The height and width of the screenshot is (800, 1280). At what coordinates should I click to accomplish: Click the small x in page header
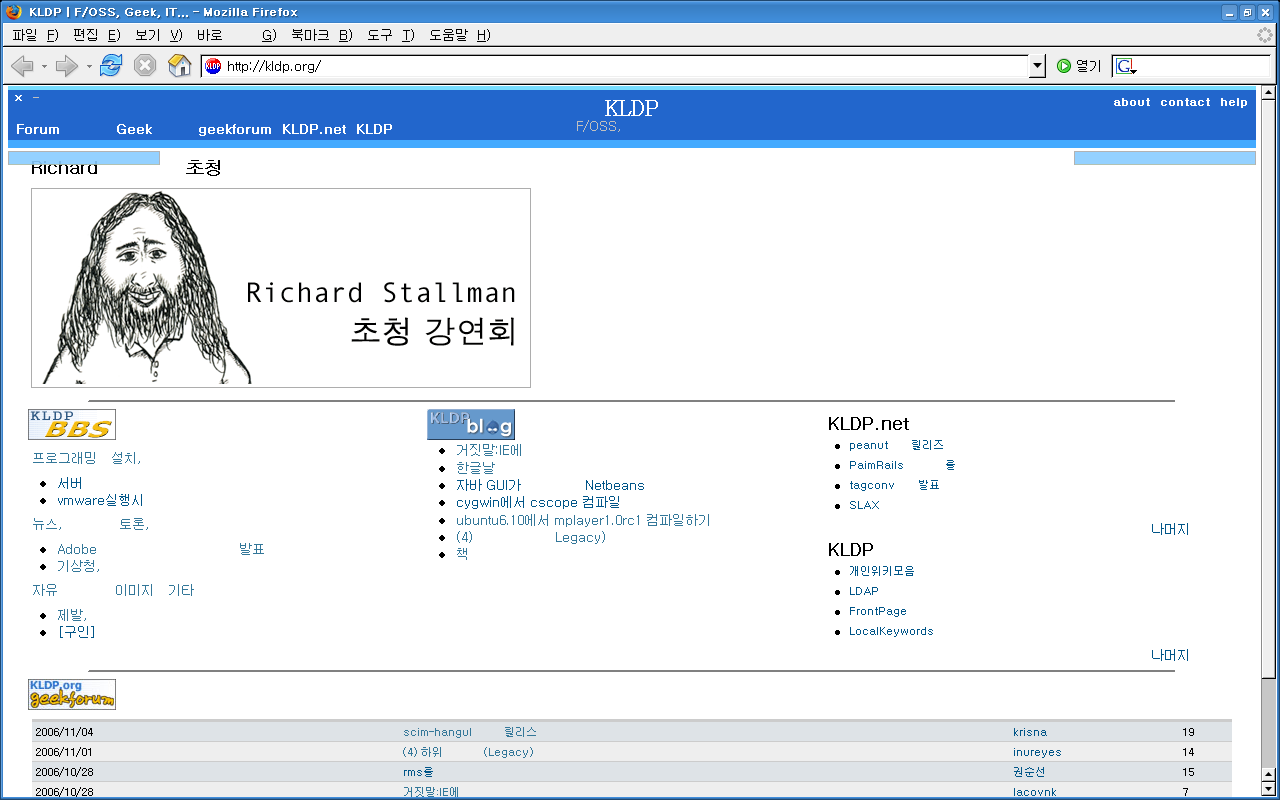[18, 98]
